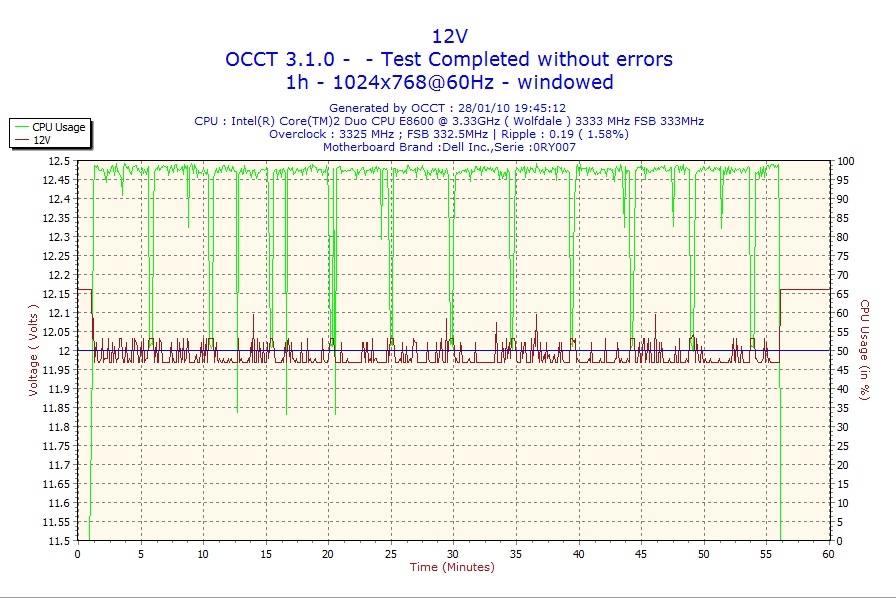
Task: Click the 55 label on time axis
Action: click(x=766, y=554)
